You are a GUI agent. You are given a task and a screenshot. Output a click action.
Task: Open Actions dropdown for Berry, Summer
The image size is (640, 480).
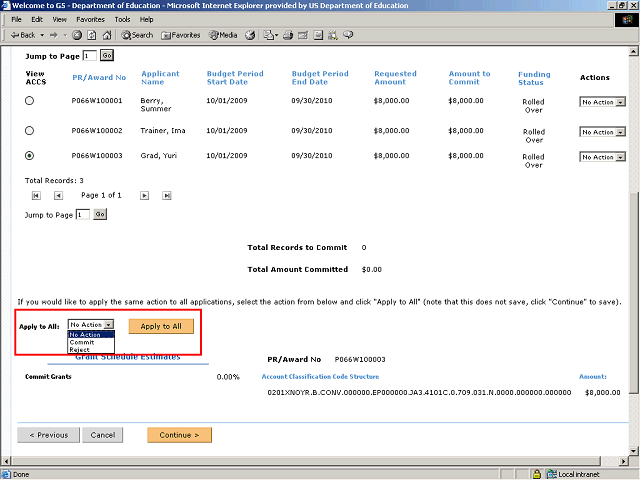coord(603,102)
